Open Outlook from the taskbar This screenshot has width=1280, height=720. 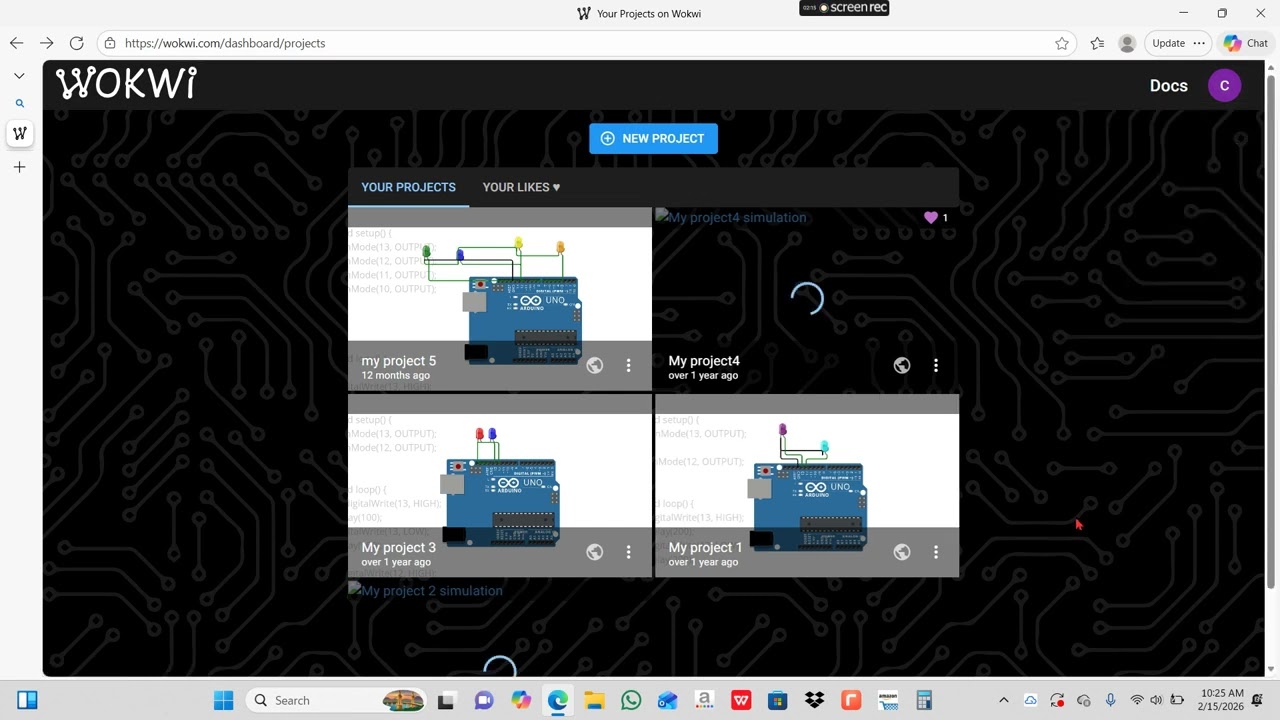coord(668,700)
